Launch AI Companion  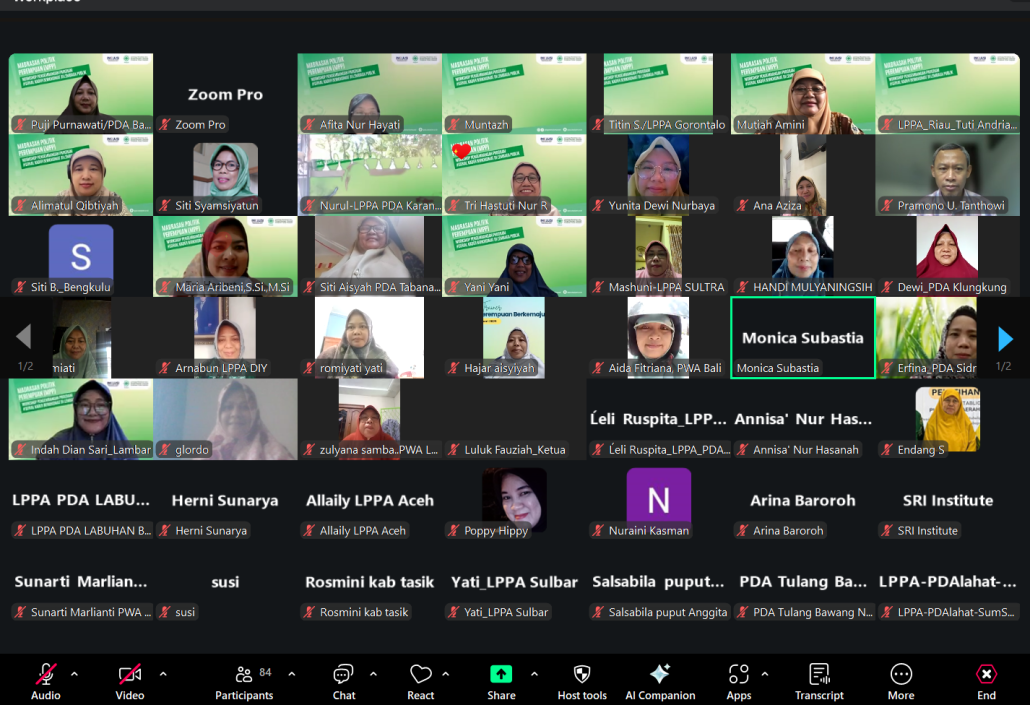point(660,681)
